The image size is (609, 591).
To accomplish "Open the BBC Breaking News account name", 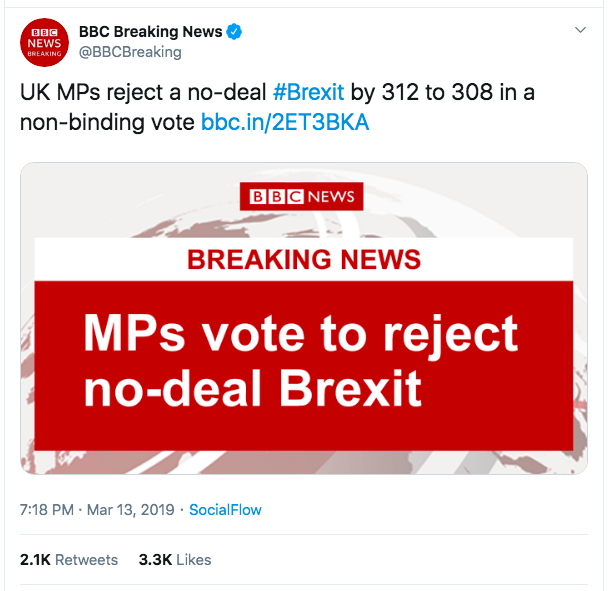I will coord(151,32).
